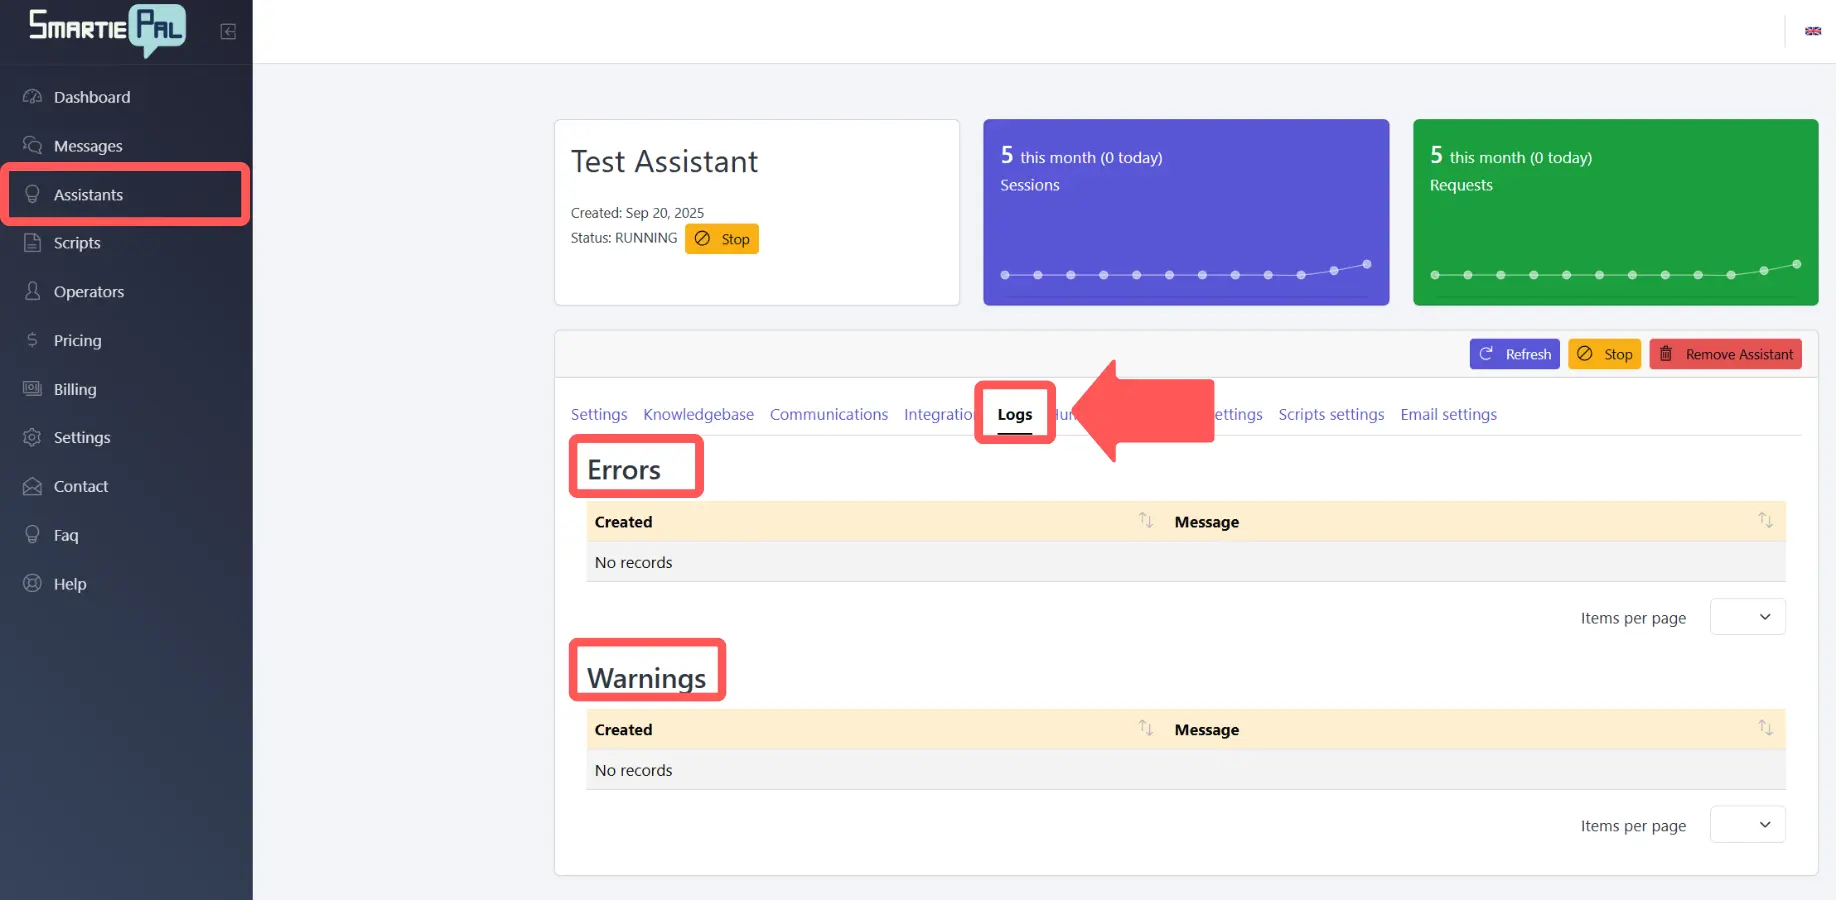
Task: Switch to the Knowledgebase tab
Action: tap(698, 414)
